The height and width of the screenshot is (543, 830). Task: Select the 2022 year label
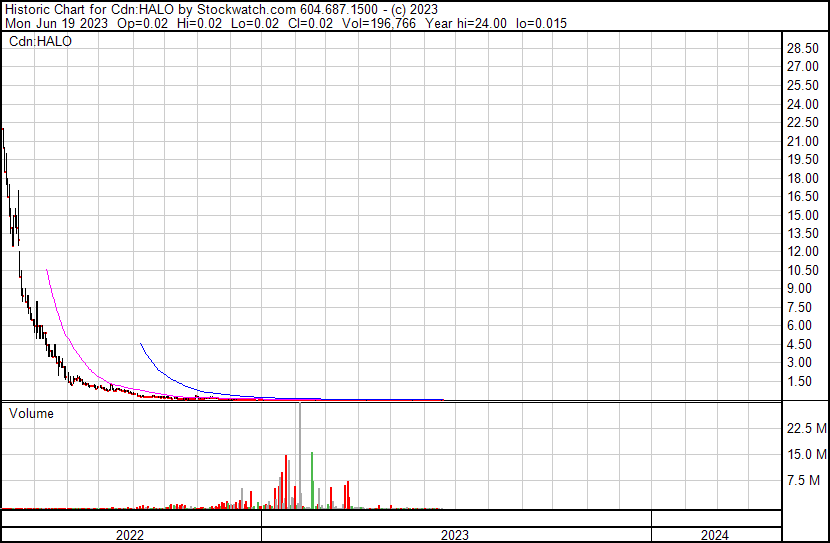130,535
